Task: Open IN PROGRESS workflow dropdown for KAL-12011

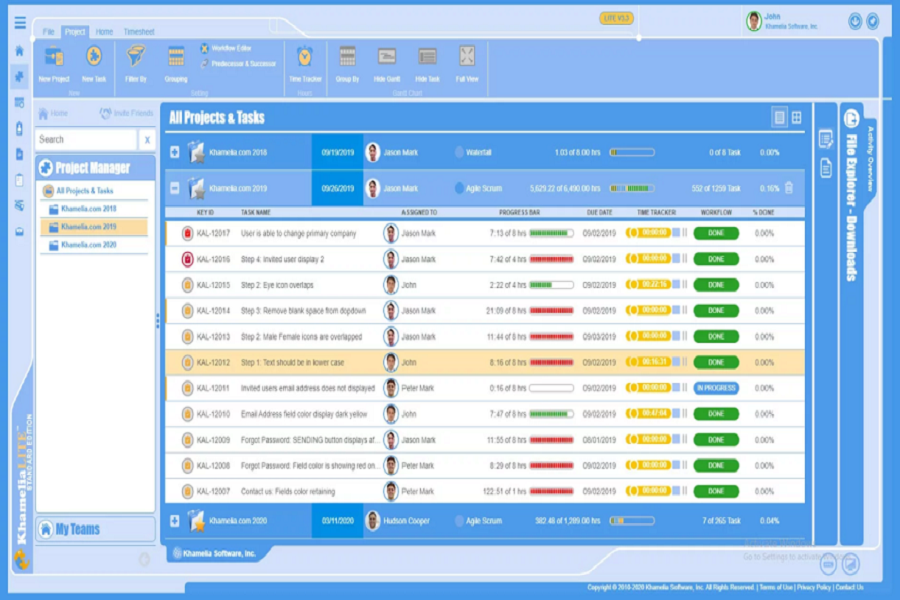Action: tap(716, 388)
